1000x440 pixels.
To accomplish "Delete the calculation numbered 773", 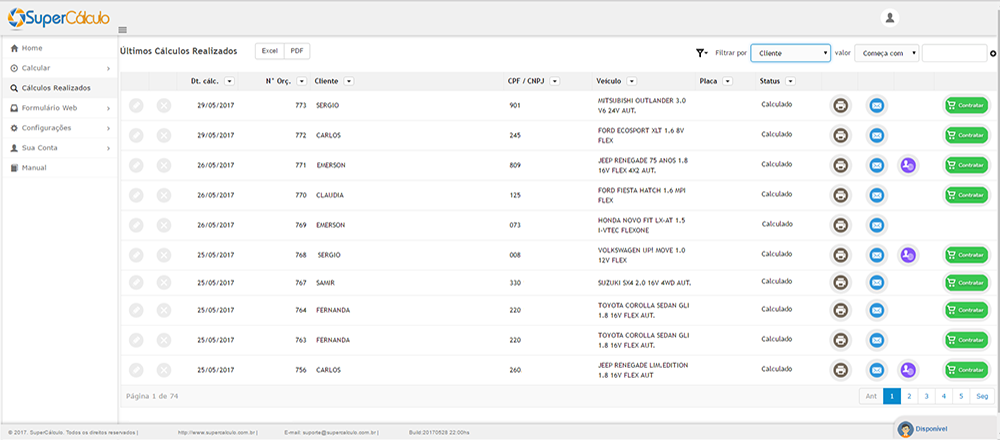I will [164, 105].
